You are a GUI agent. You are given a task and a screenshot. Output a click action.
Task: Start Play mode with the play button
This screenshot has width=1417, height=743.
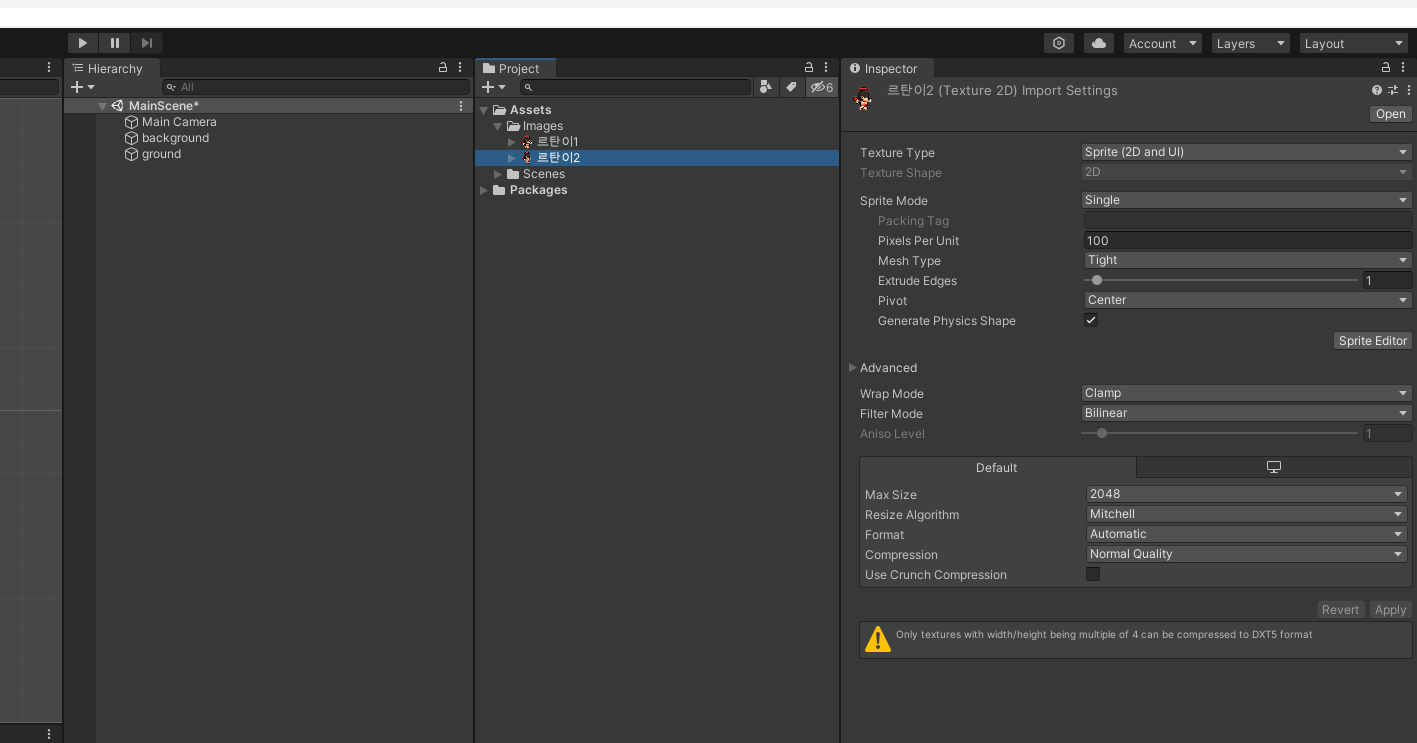pos(83,43)
